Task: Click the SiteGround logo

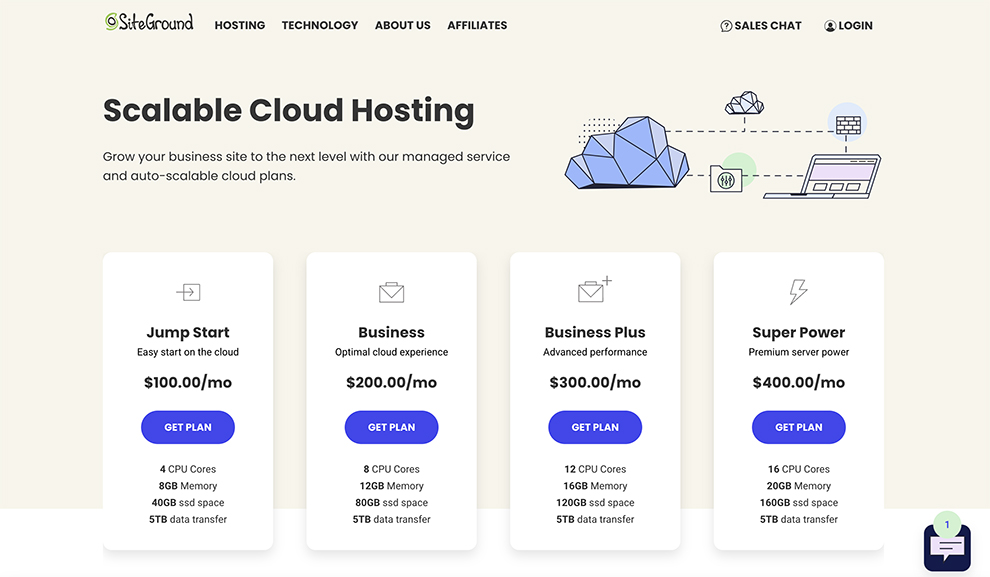Action: 149,23
